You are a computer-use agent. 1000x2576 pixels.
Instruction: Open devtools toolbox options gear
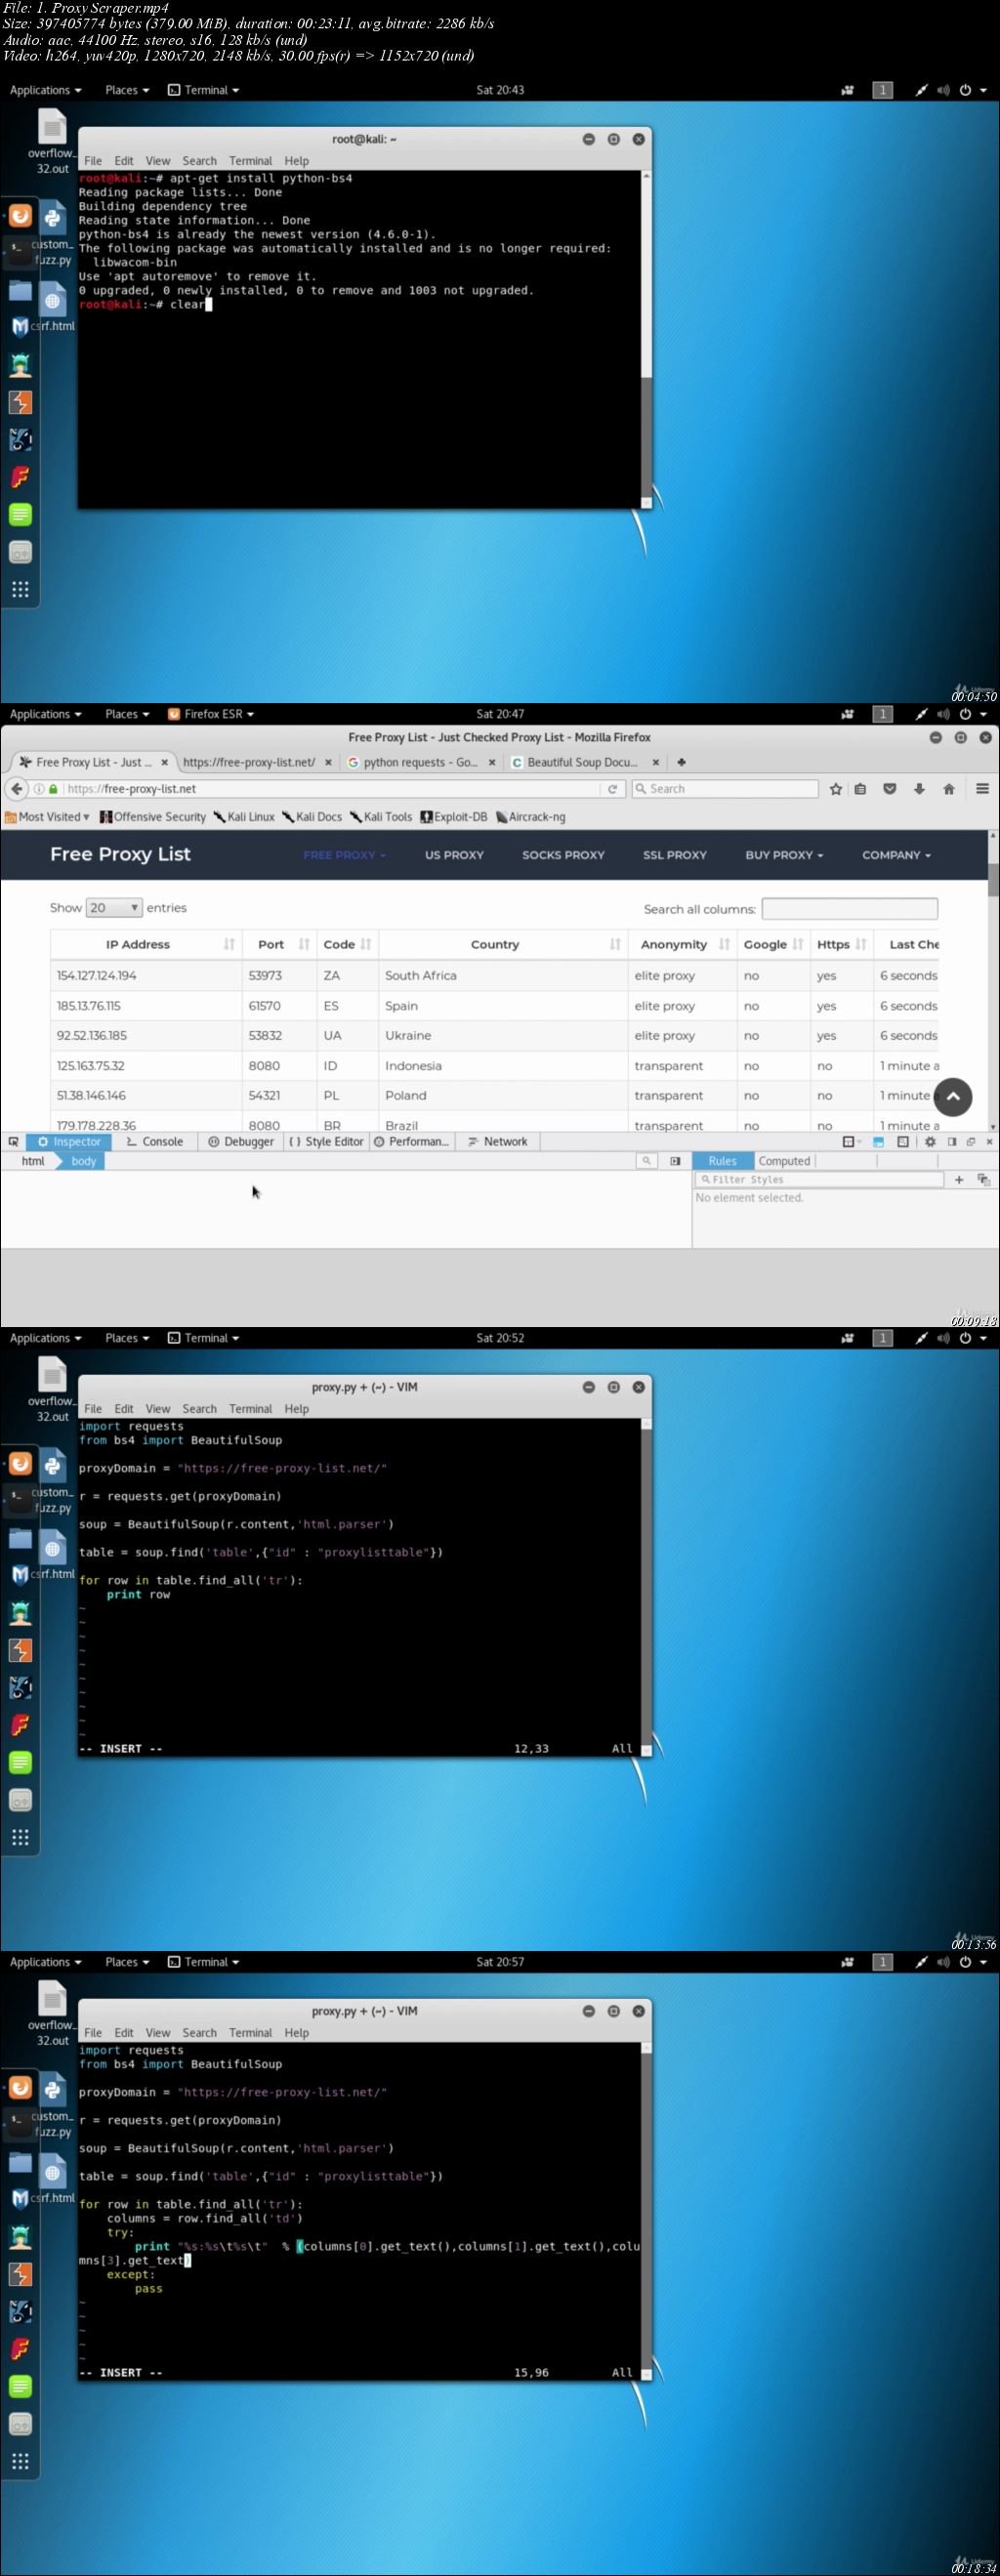tap(930, 1141)
